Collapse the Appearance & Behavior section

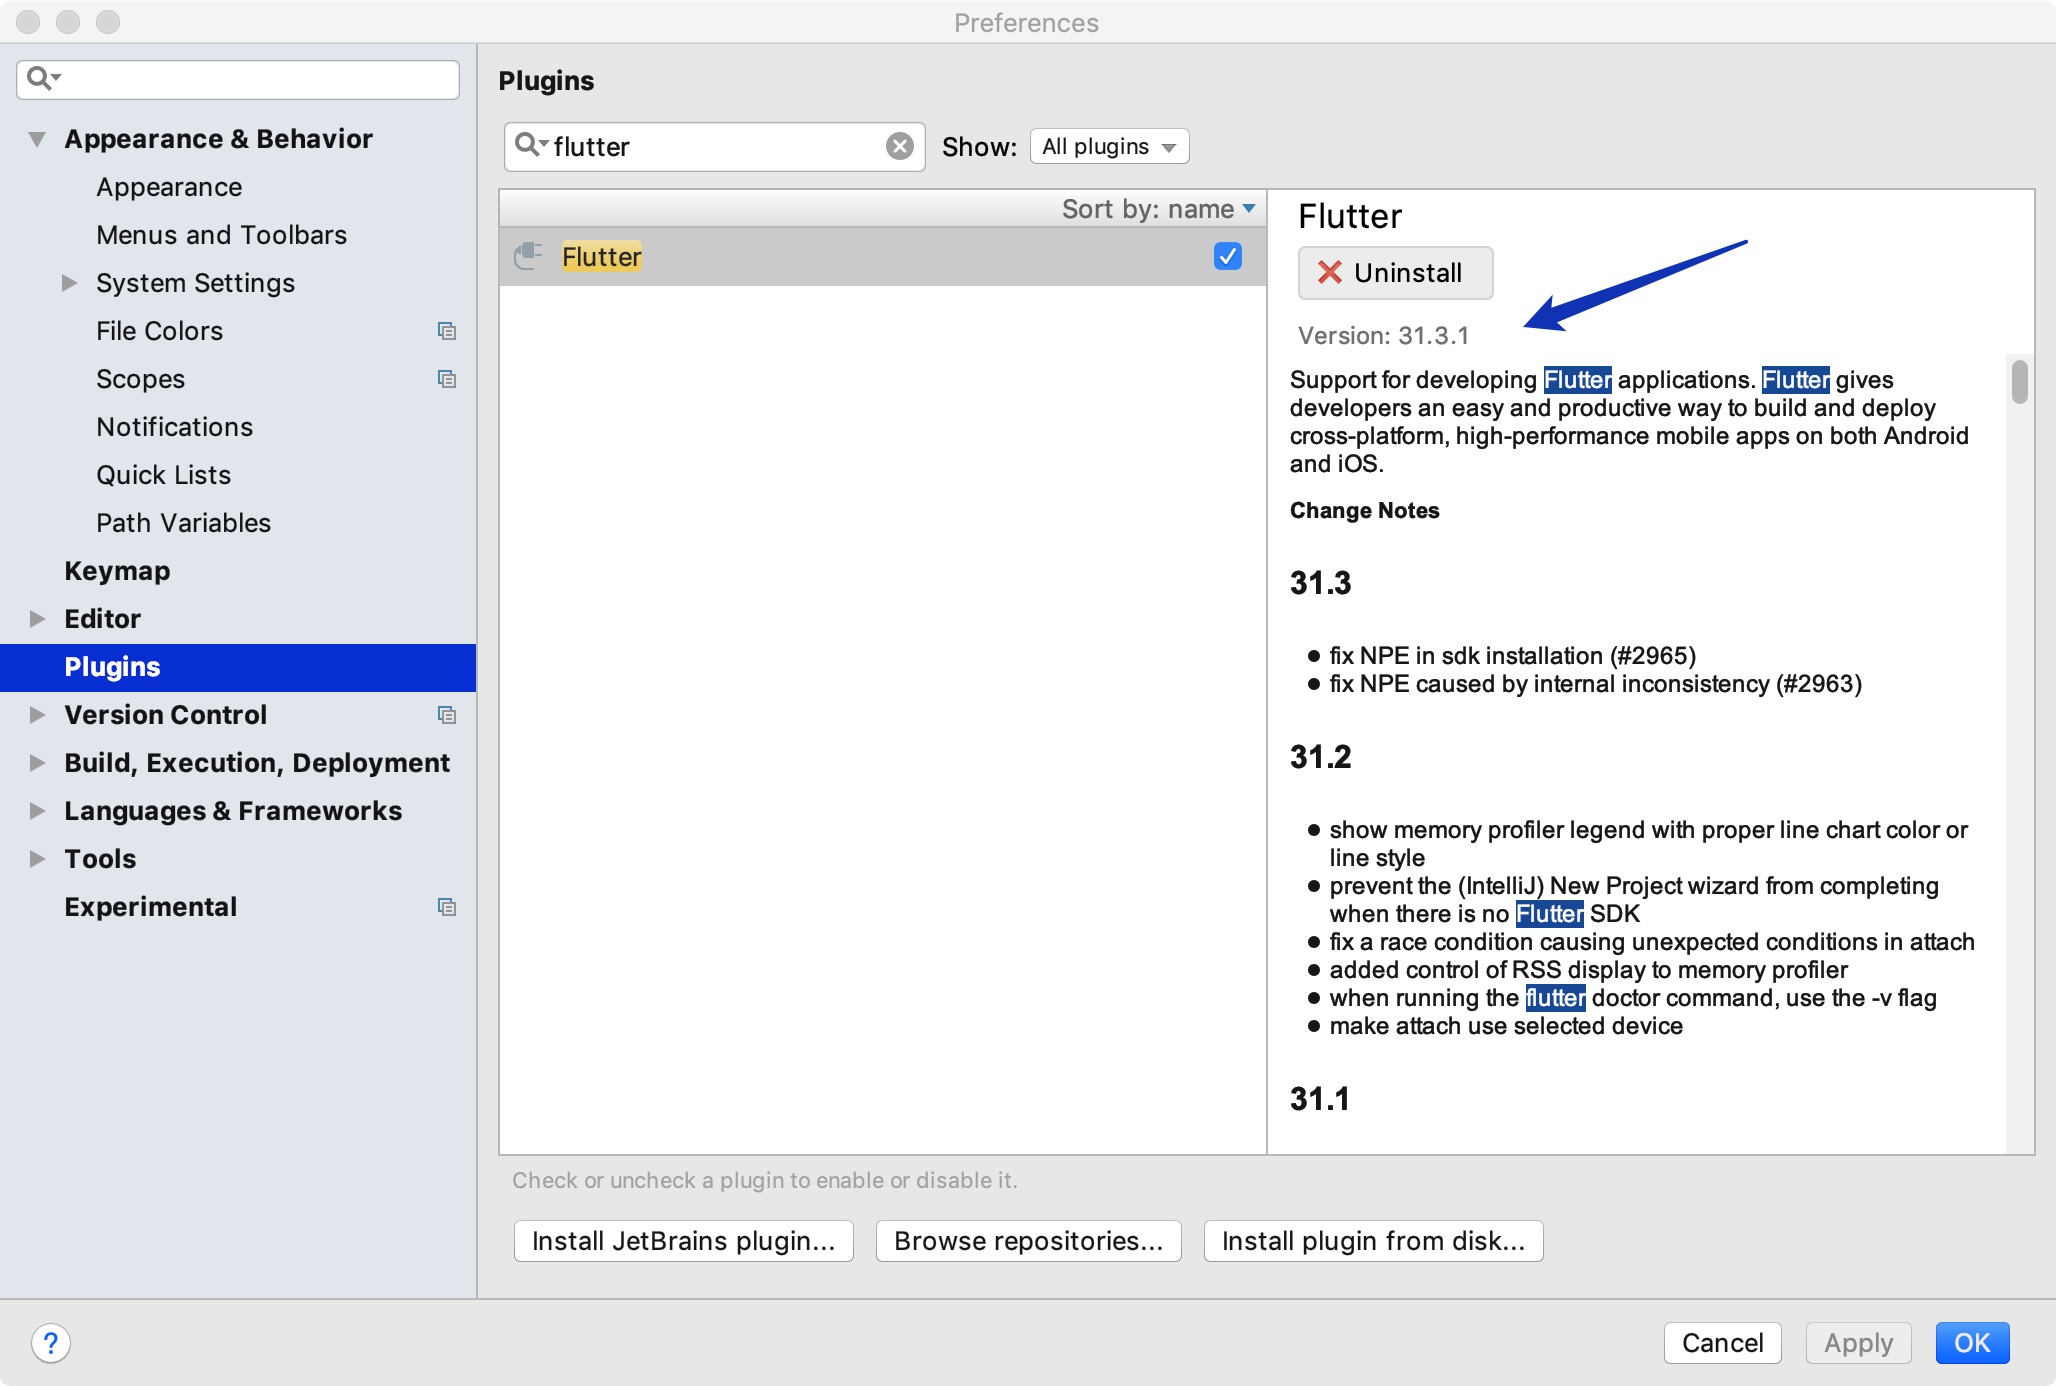coord(37,139)
